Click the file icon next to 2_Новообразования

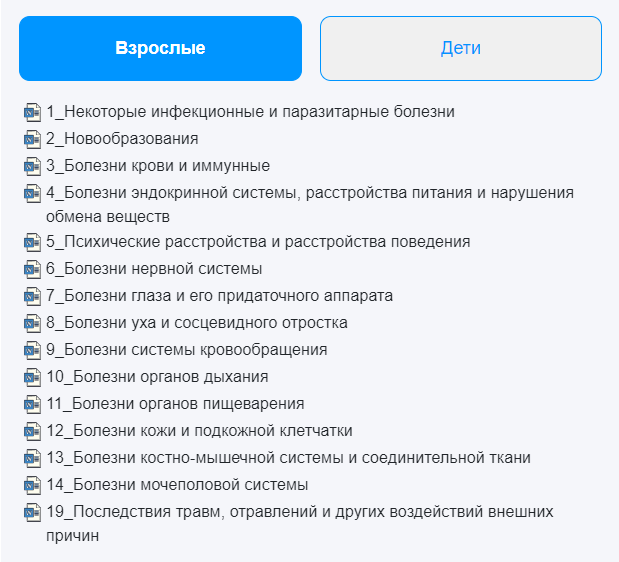pos(33,139)
